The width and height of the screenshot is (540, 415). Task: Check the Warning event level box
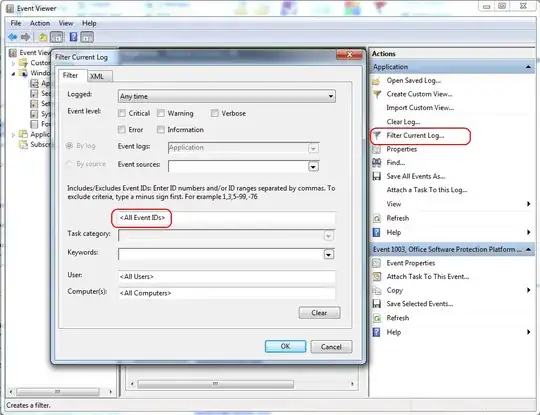click(x=161, y=113)
